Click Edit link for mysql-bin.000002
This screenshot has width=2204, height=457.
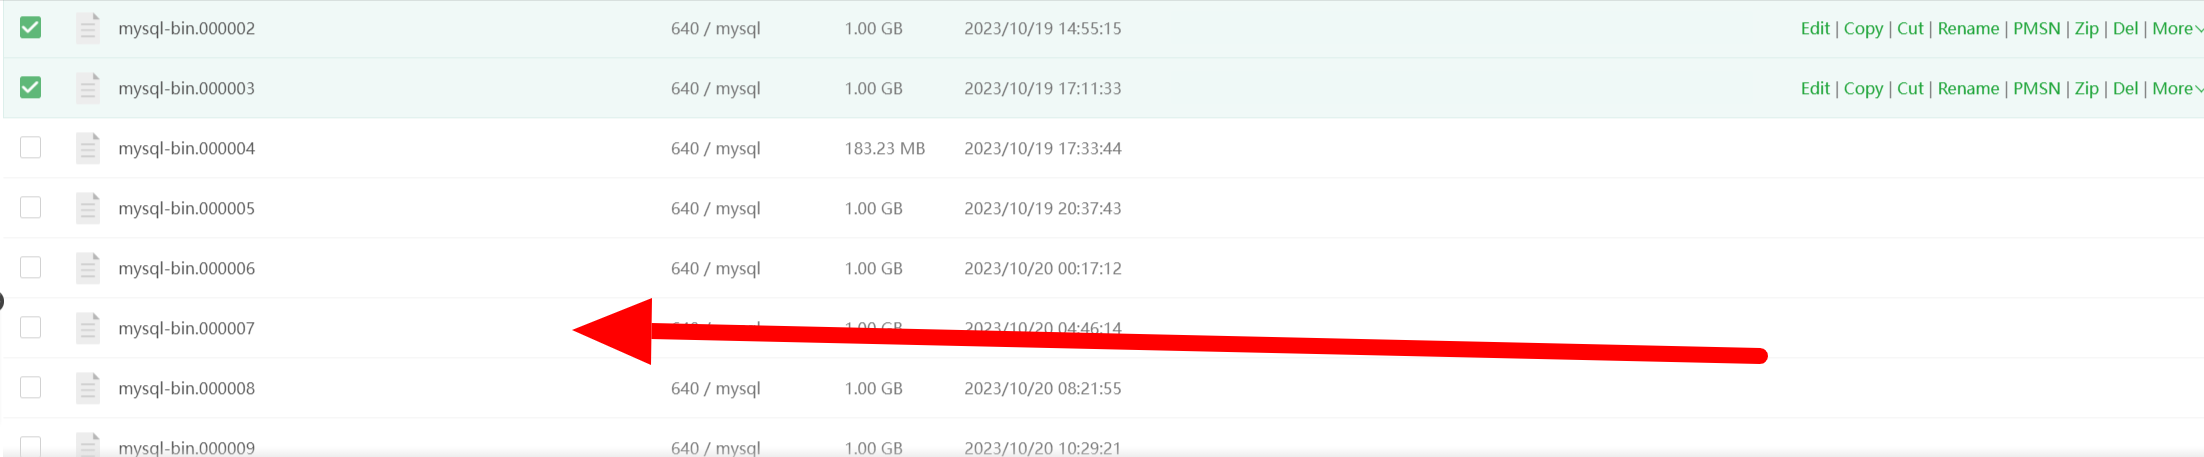(1815, 28)
